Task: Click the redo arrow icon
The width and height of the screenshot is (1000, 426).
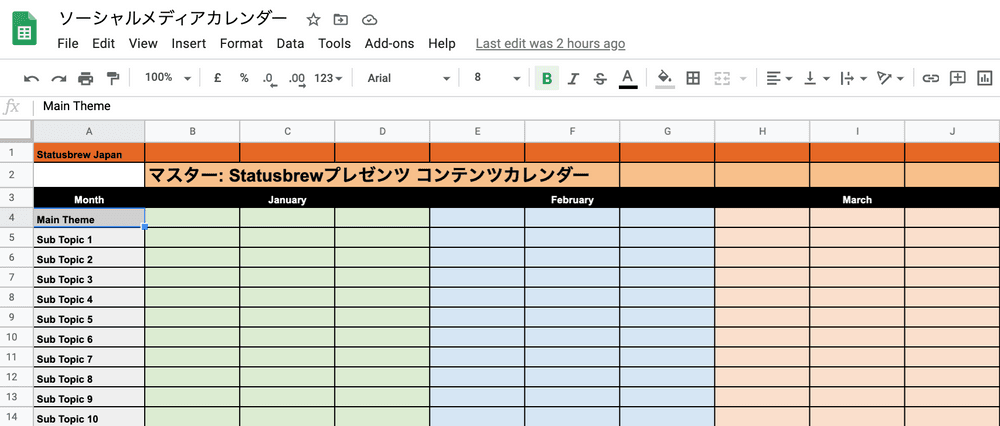Action: tap(59, 78)
